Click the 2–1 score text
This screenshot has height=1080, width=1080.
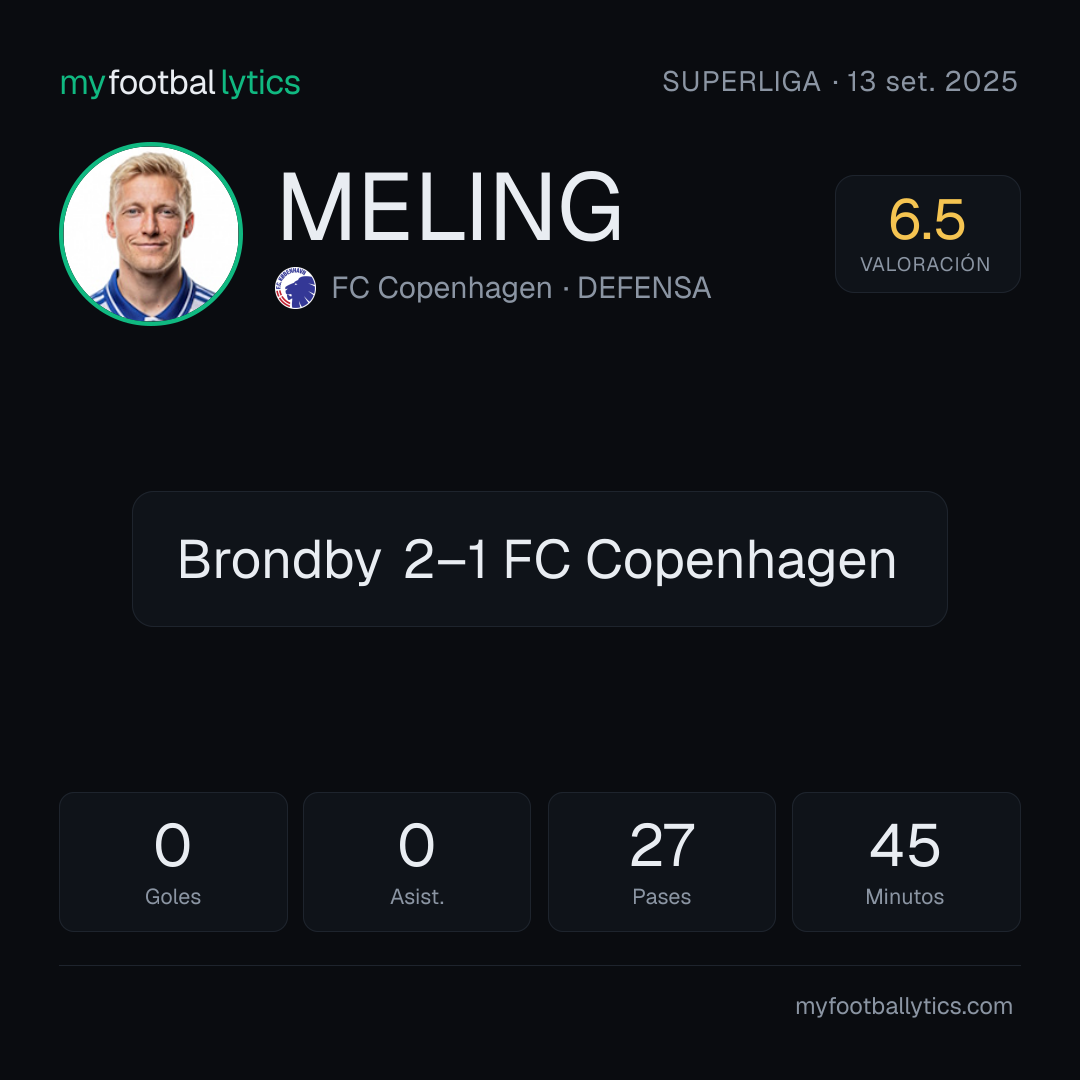[446, 559]
